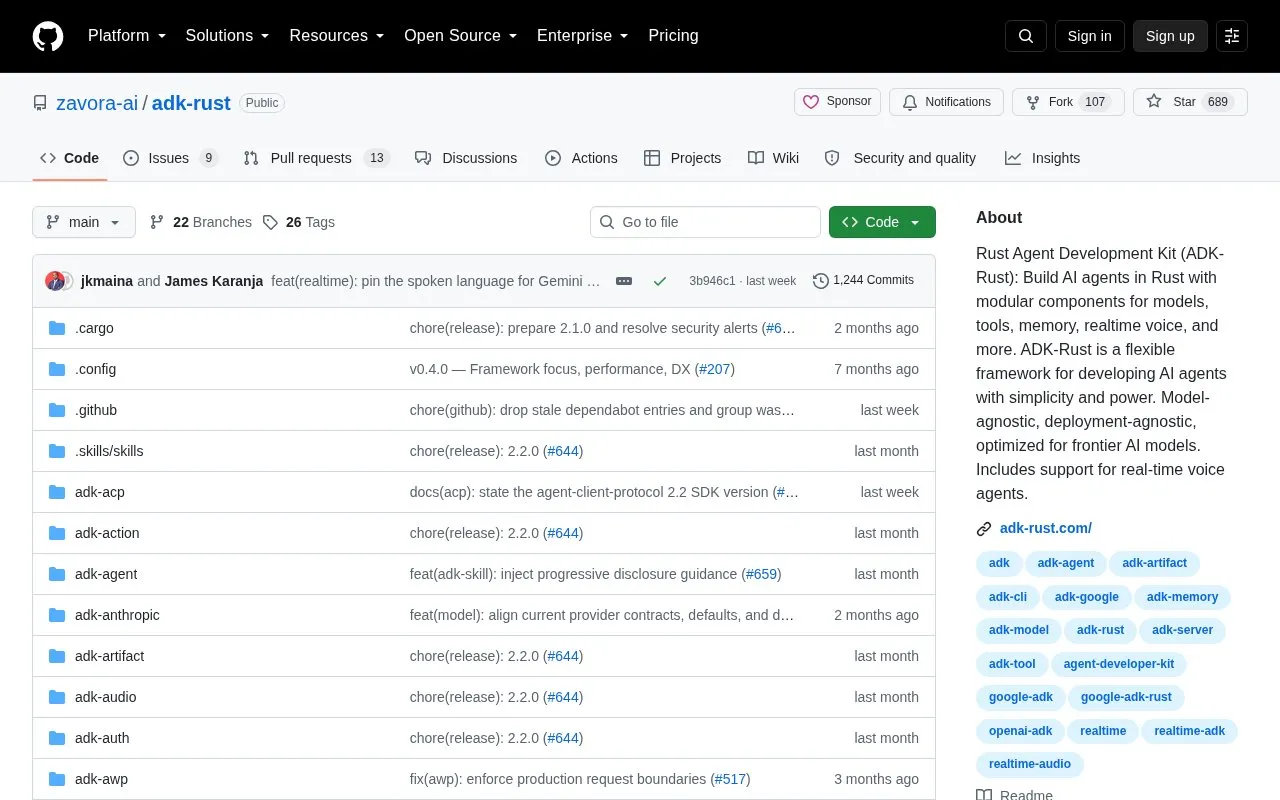Click the jkmaina avatar image
Viewport: 1280px width, 800px height.
55,281
